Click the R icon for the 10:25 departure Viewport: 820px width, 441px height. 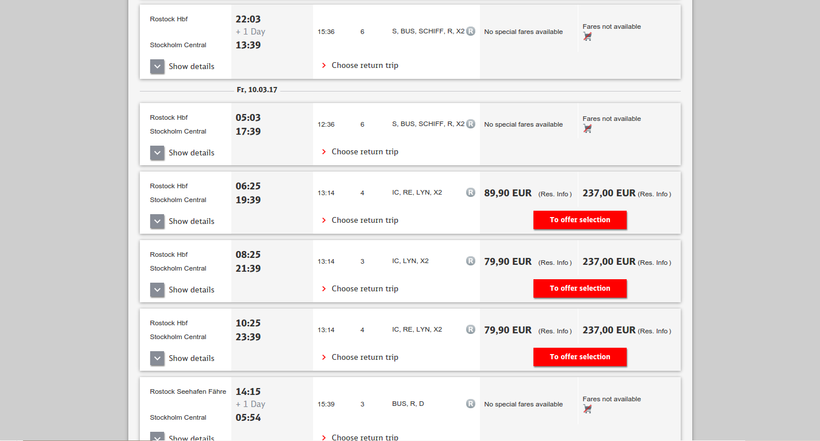pyautogui.click(x=470, y=329)
